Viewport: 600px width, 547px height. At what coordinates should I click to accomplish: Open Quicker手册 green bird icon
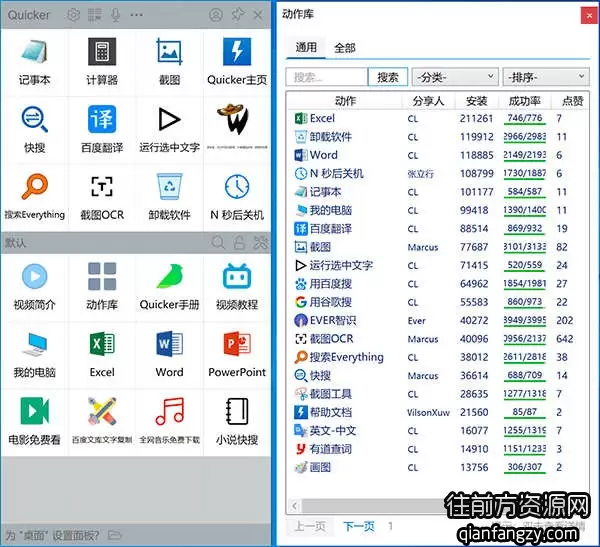pos(170,287)
